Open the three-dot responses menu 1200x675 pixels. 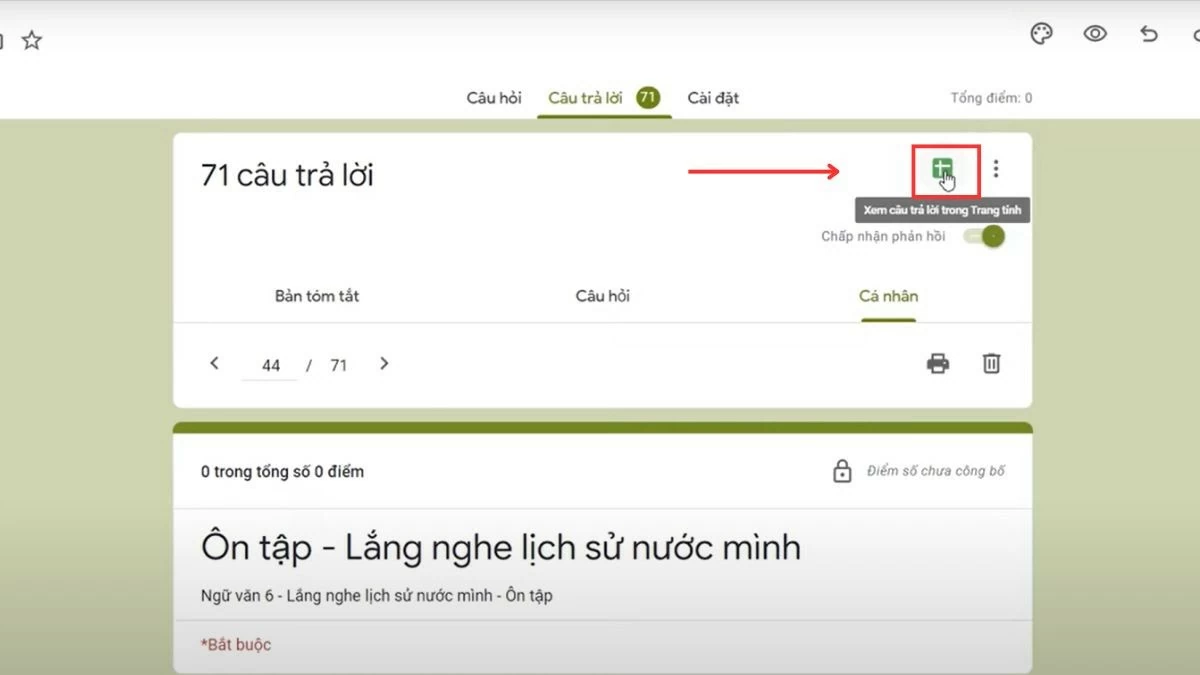point(996,168)
